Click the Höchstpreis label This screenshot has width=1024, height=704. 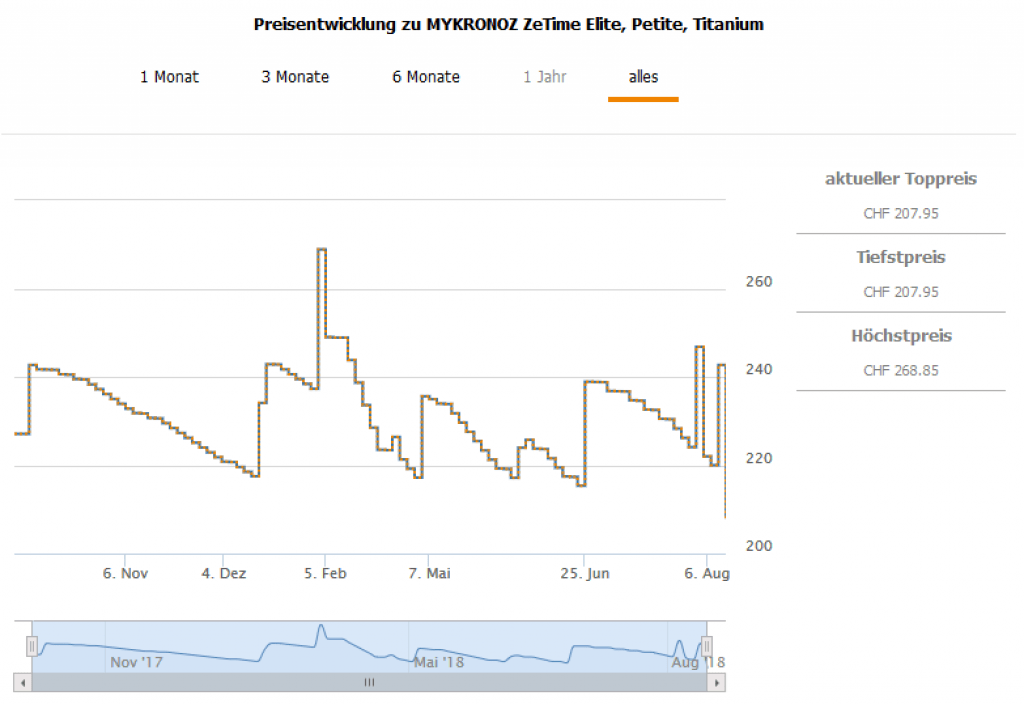[901, 336]
